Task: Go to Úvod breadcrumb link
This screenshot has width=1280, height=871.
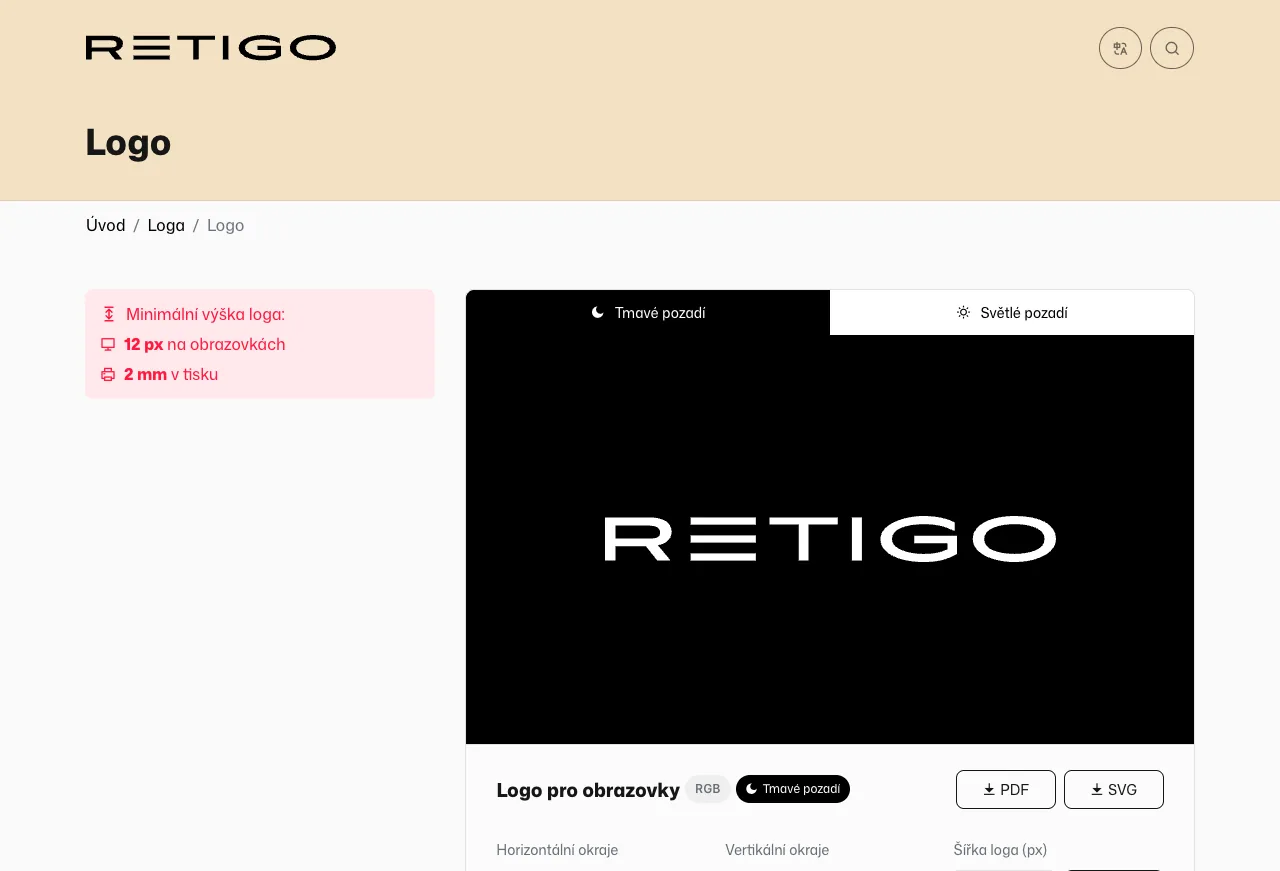Action: pyautogui.click(x=106, y=225)
